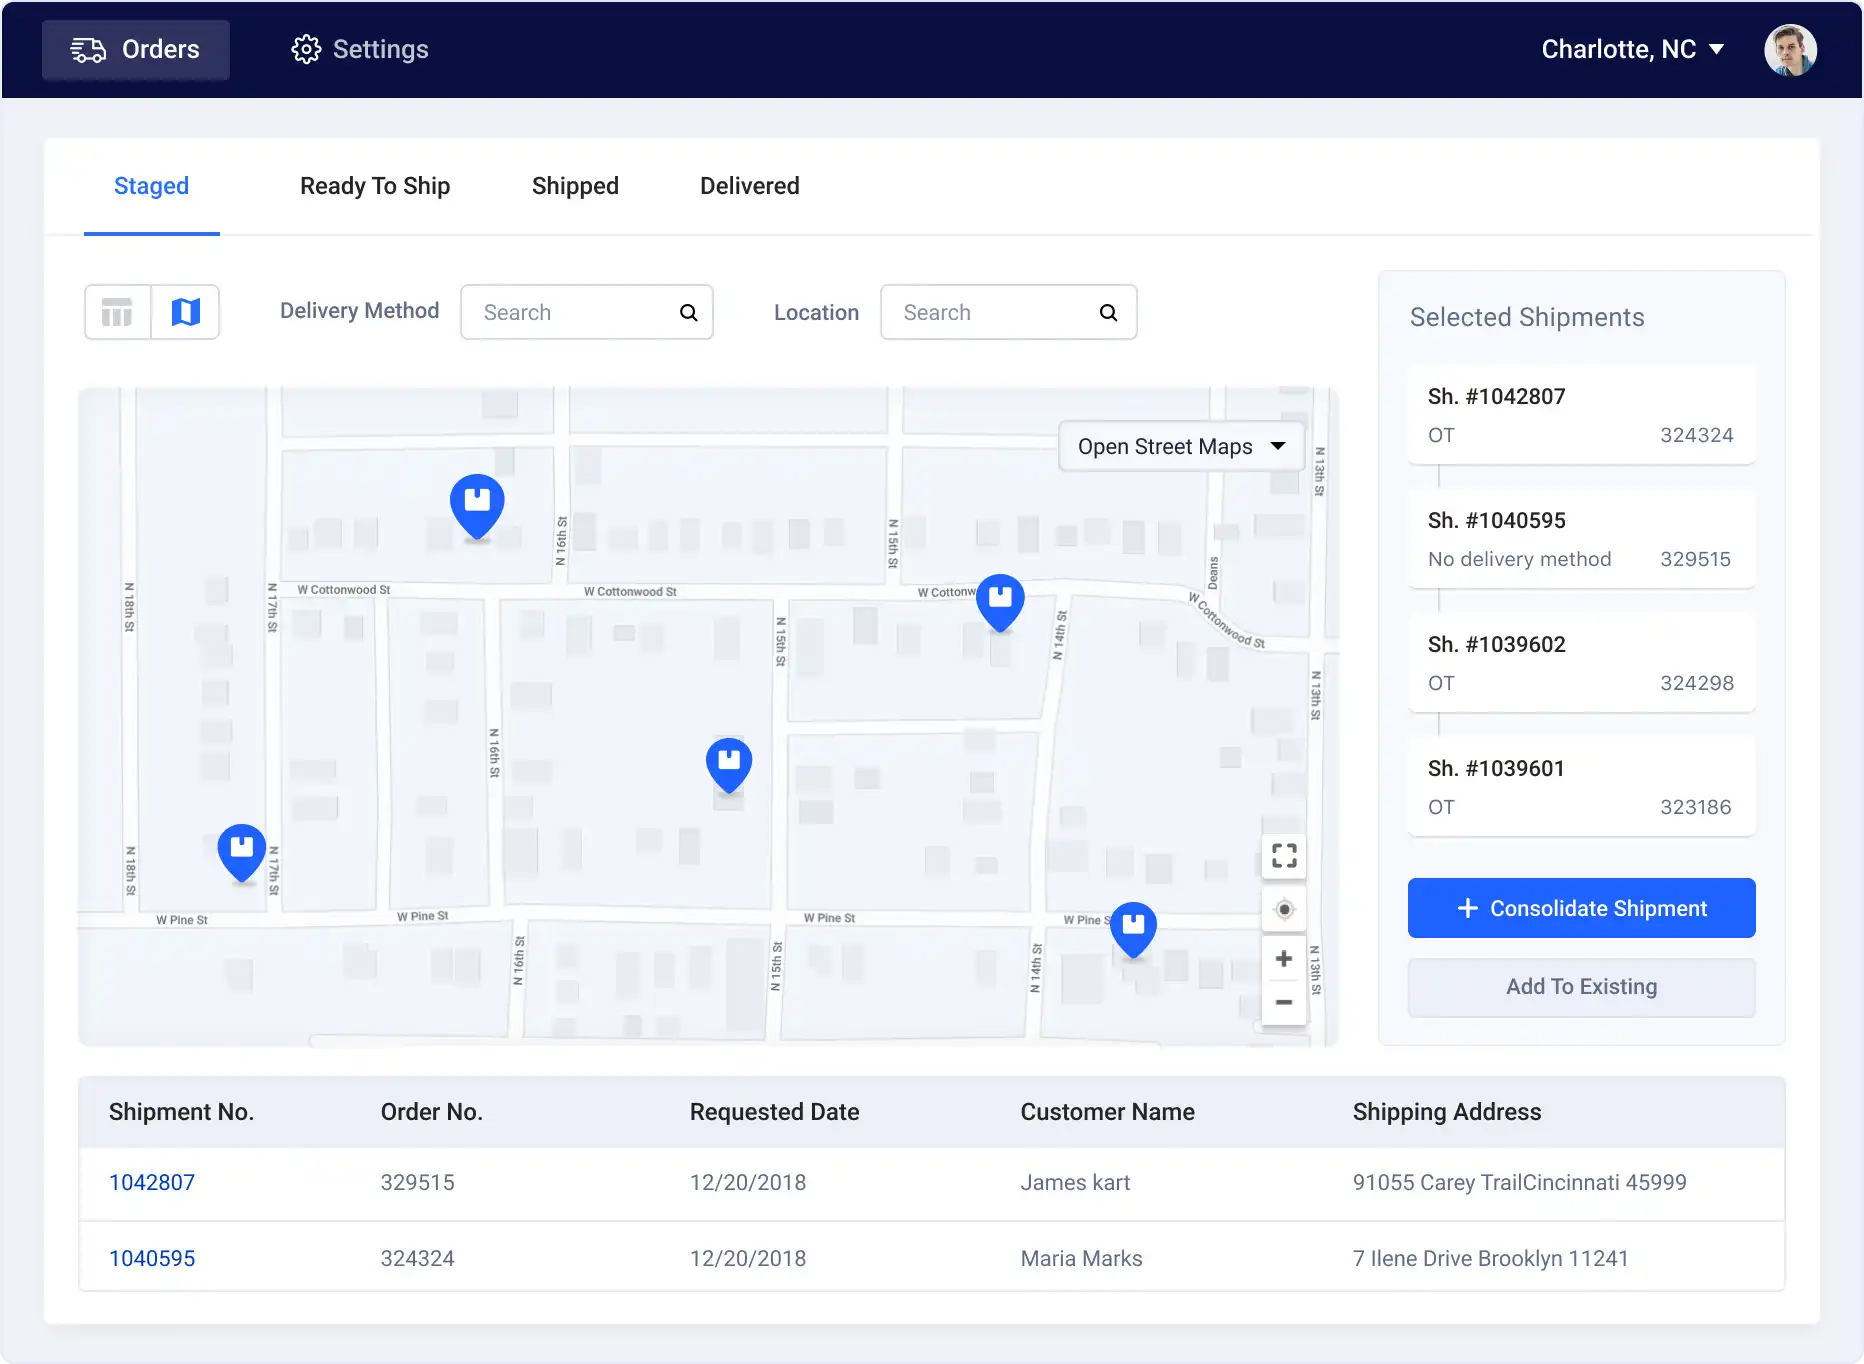Image resolution: width=1864 pixels, height=1364 pixels.
Task: Switch to the Ready To Ship tab
Action: [x=375, y=186]
